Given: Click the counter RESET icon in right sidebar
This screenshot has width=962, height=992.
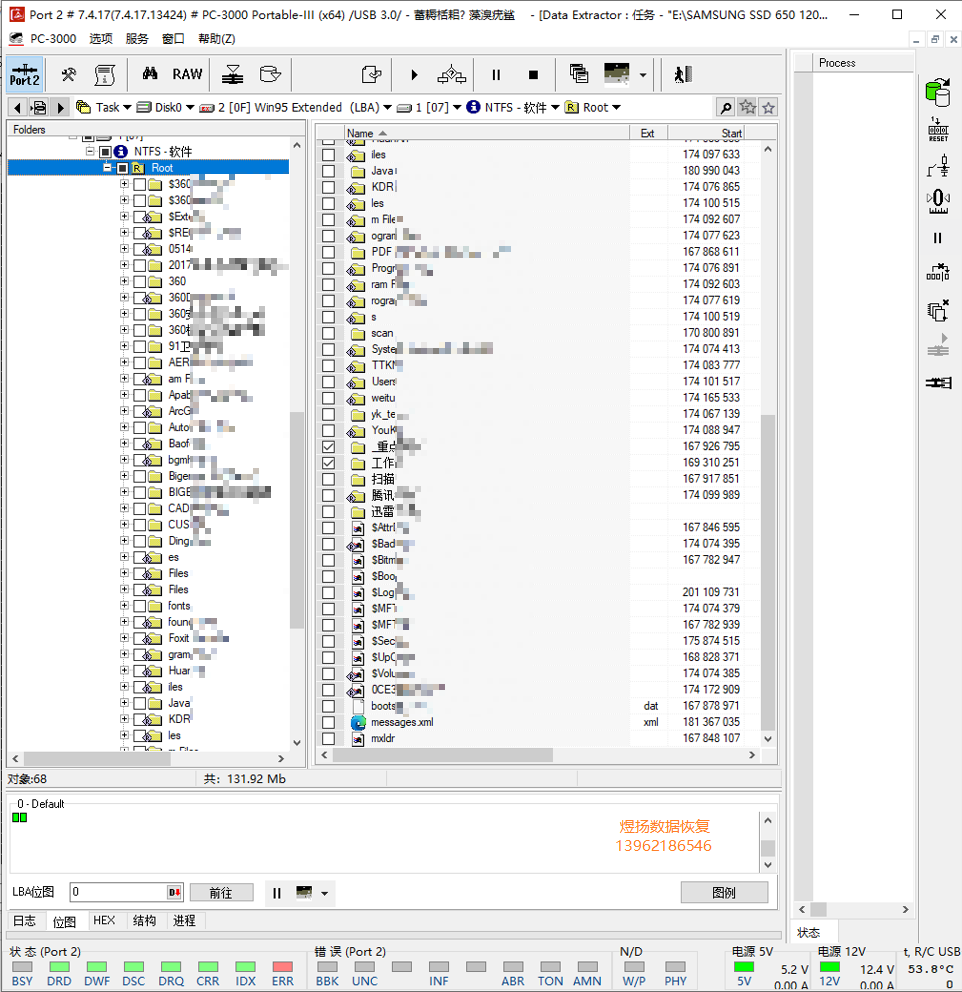Looking at the screenshot, I should point(938,130).
